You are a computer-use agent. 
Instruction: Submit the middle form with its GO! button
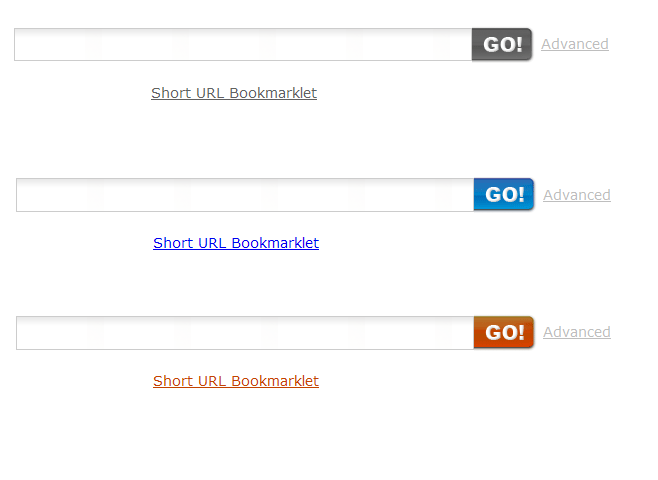coord(504,194)
